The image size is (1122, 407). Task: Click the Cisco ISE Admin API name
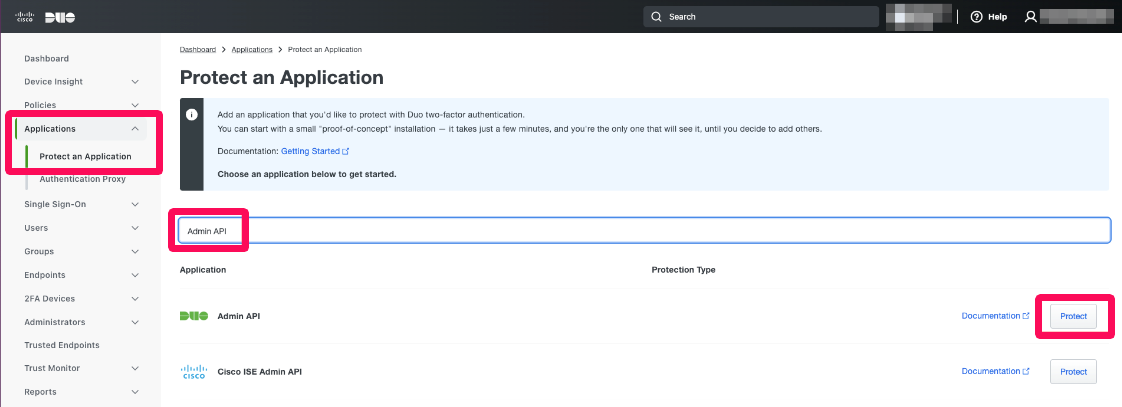coord(259,372)
